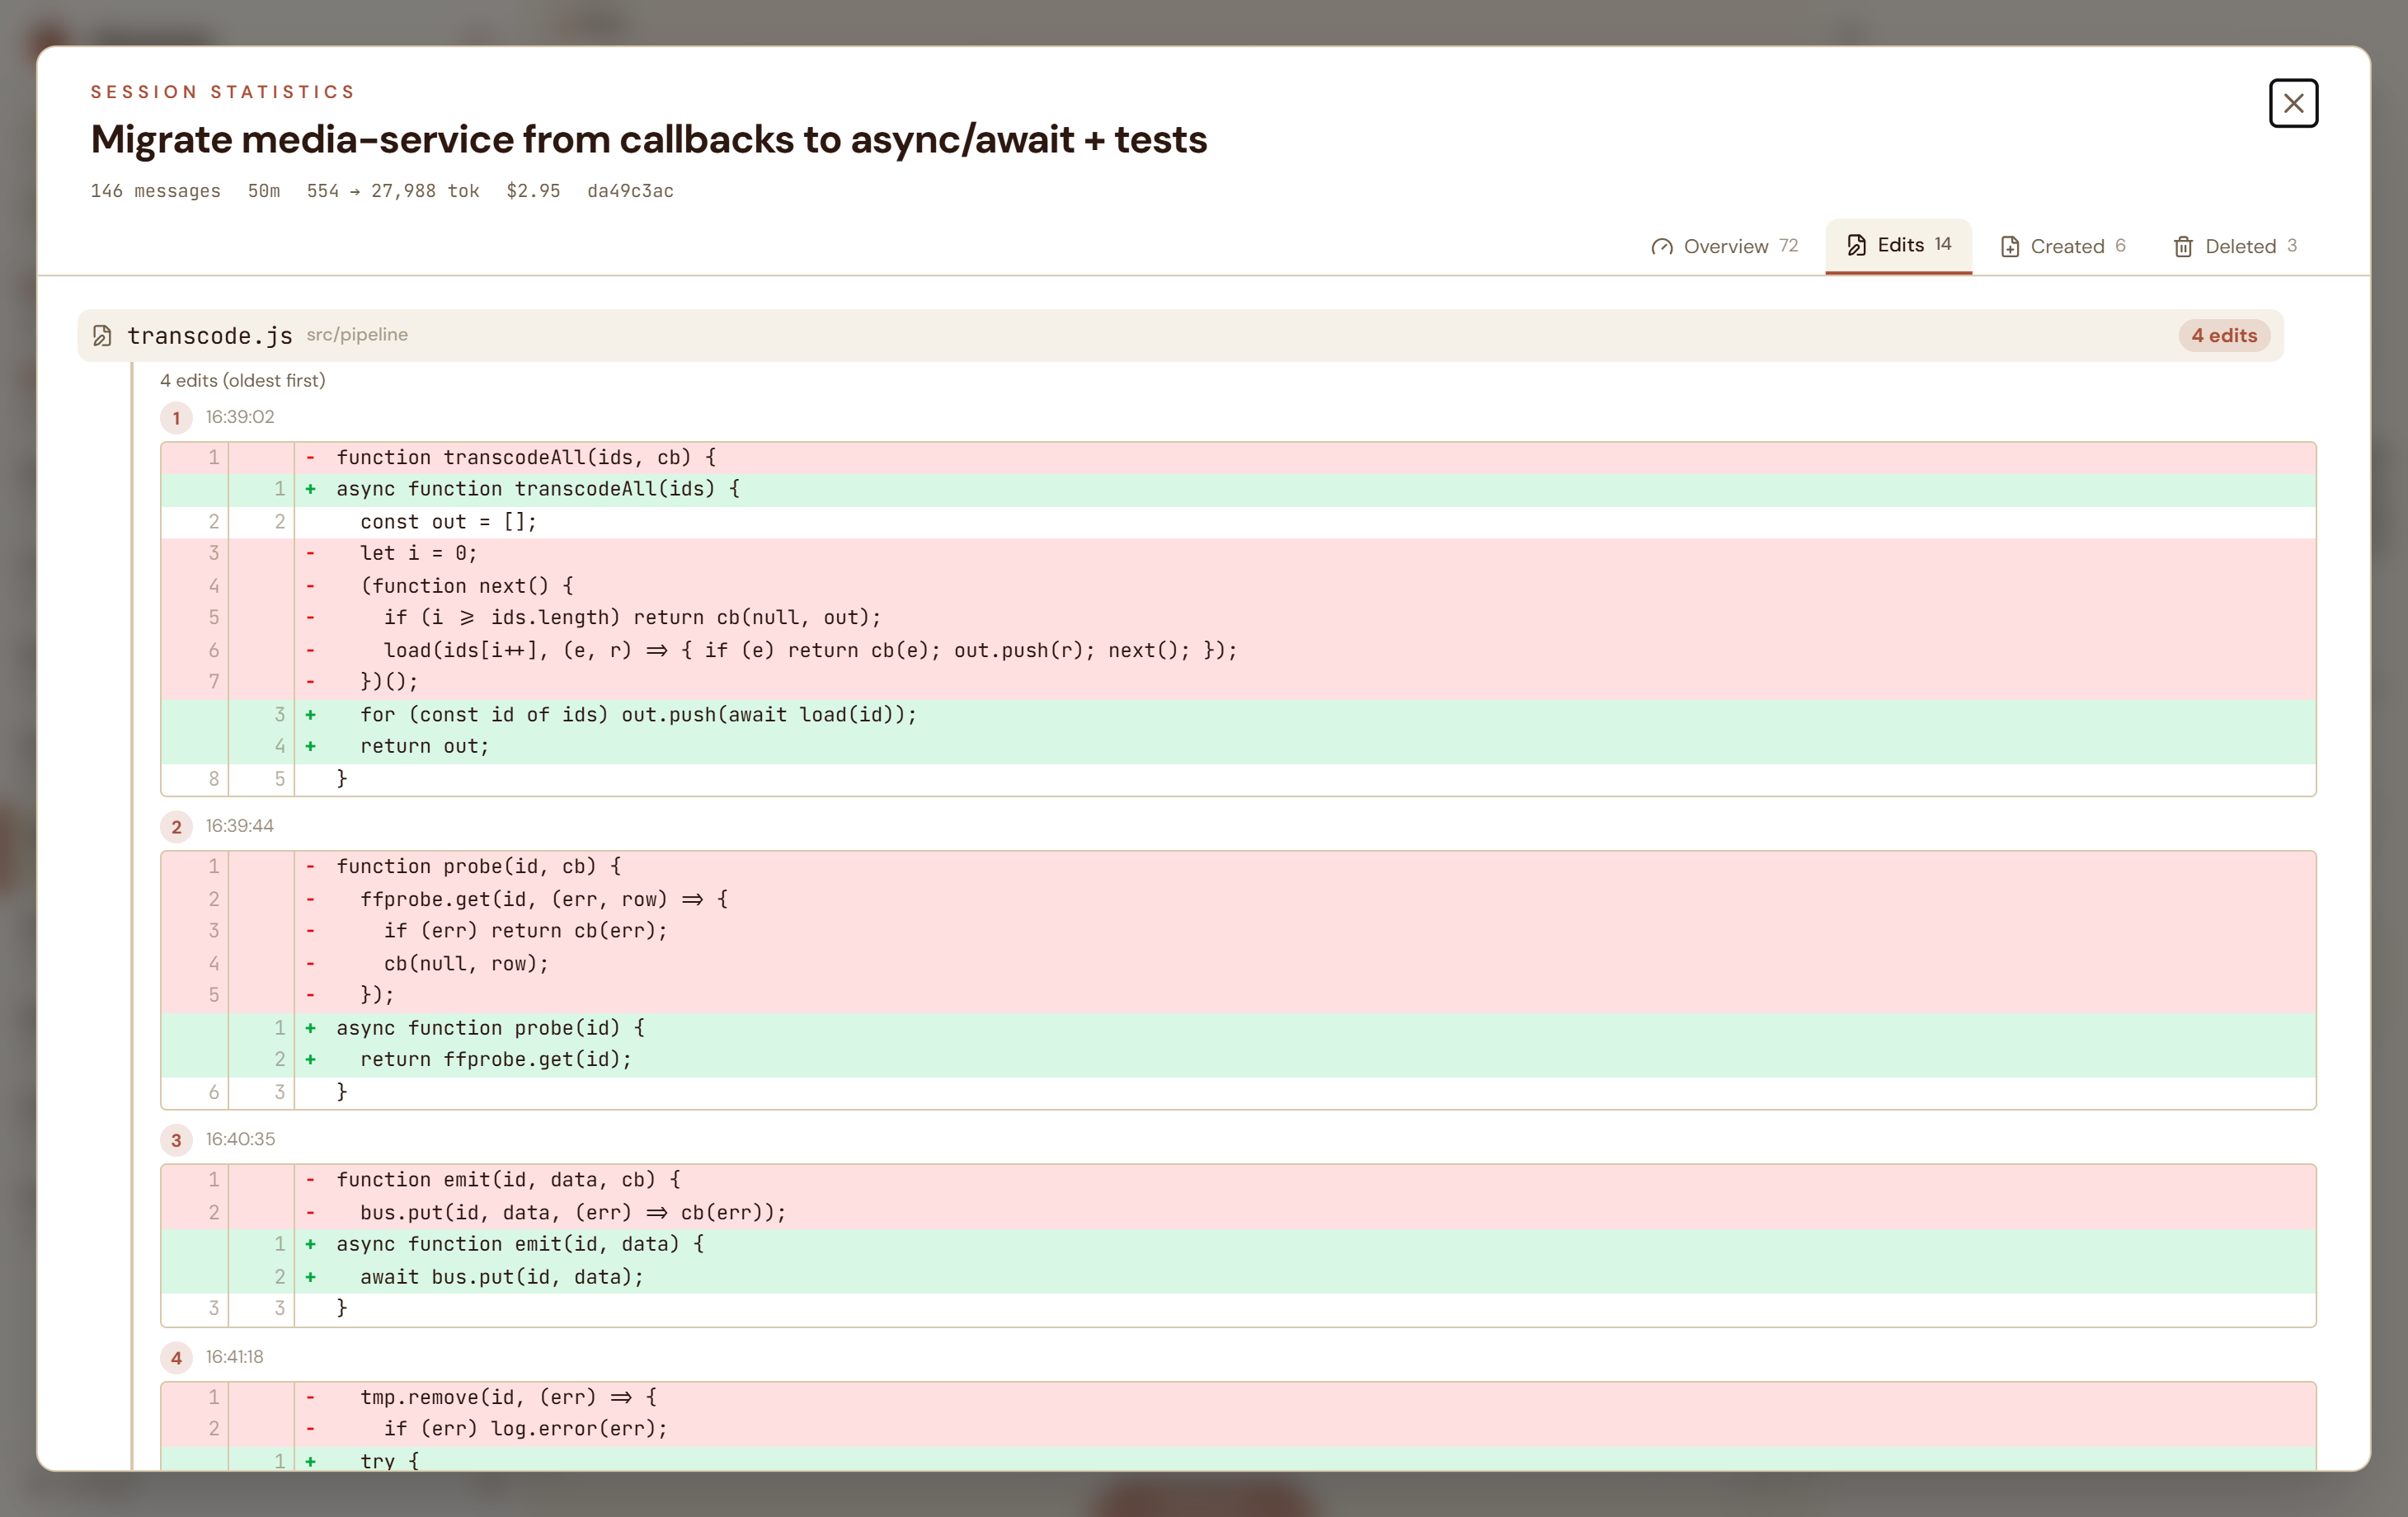
Task: Click added line 'return ffprobe.get(id);'
Action: 1238,1059
